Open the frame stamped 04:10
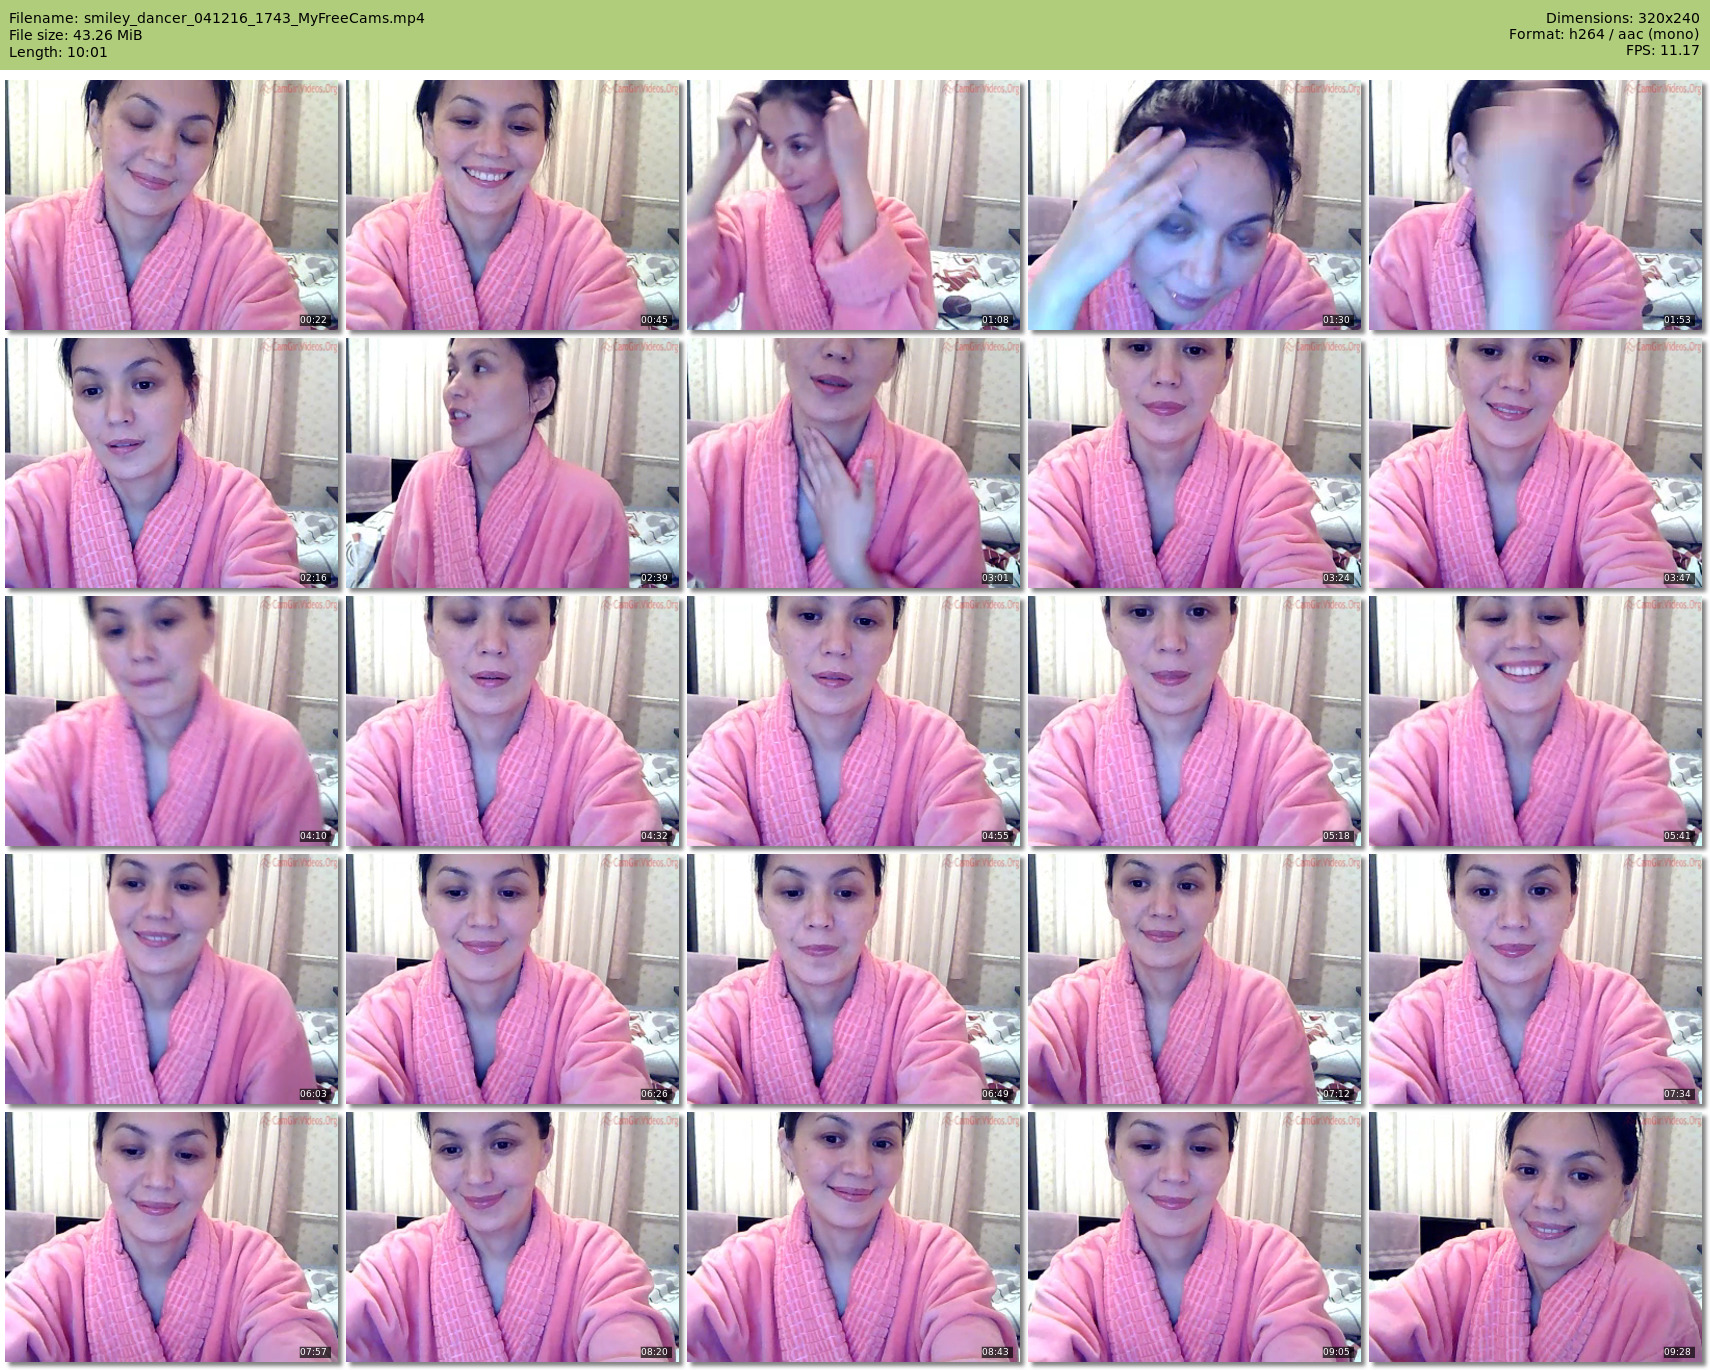The width and height of the screenshot is (1710, 1370). [x=172, y=721]
